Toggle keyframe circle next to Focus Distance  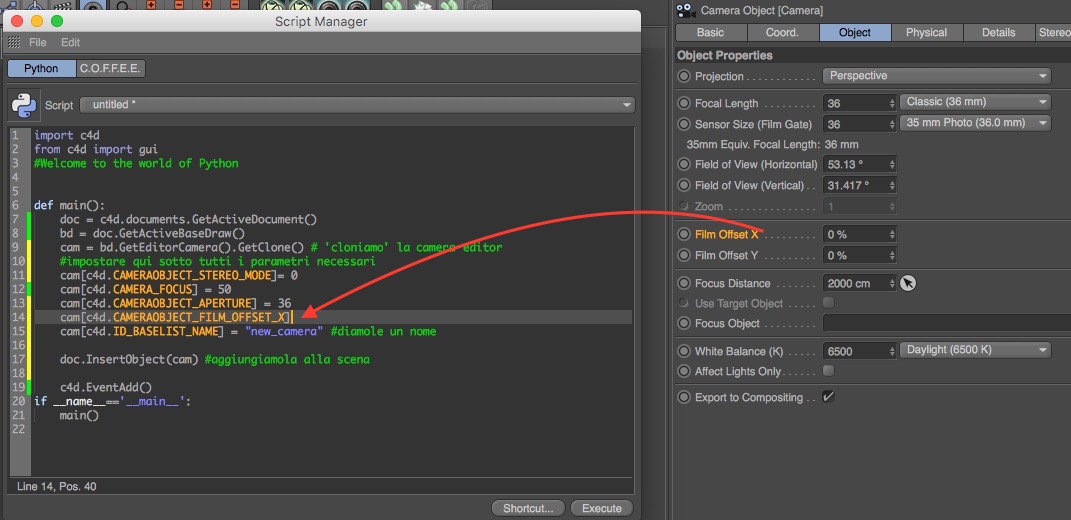[x=684, y=283]
